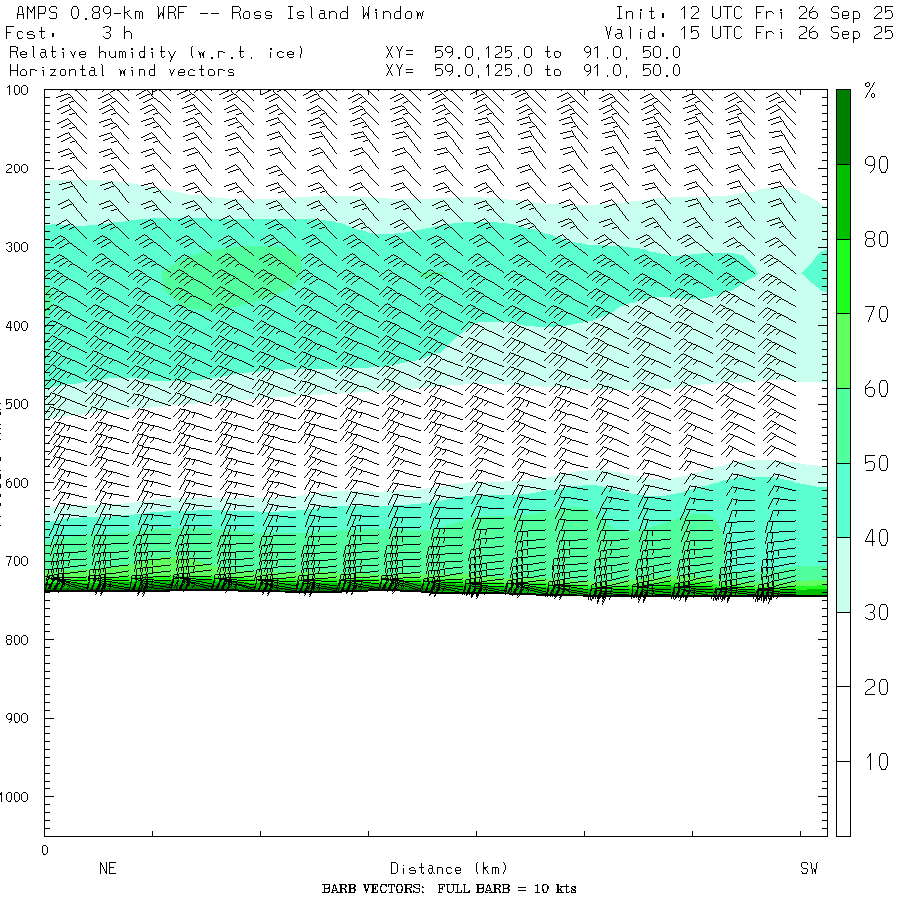Click the 200 pressure axis label
Image resolution: width=900 pixels, height=900 pixels.
17,169
